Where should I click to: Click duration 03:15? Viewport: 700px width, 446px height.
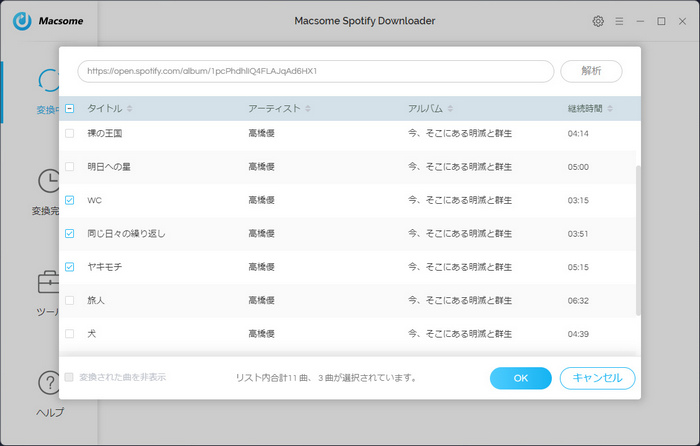[x=578, y=200]
